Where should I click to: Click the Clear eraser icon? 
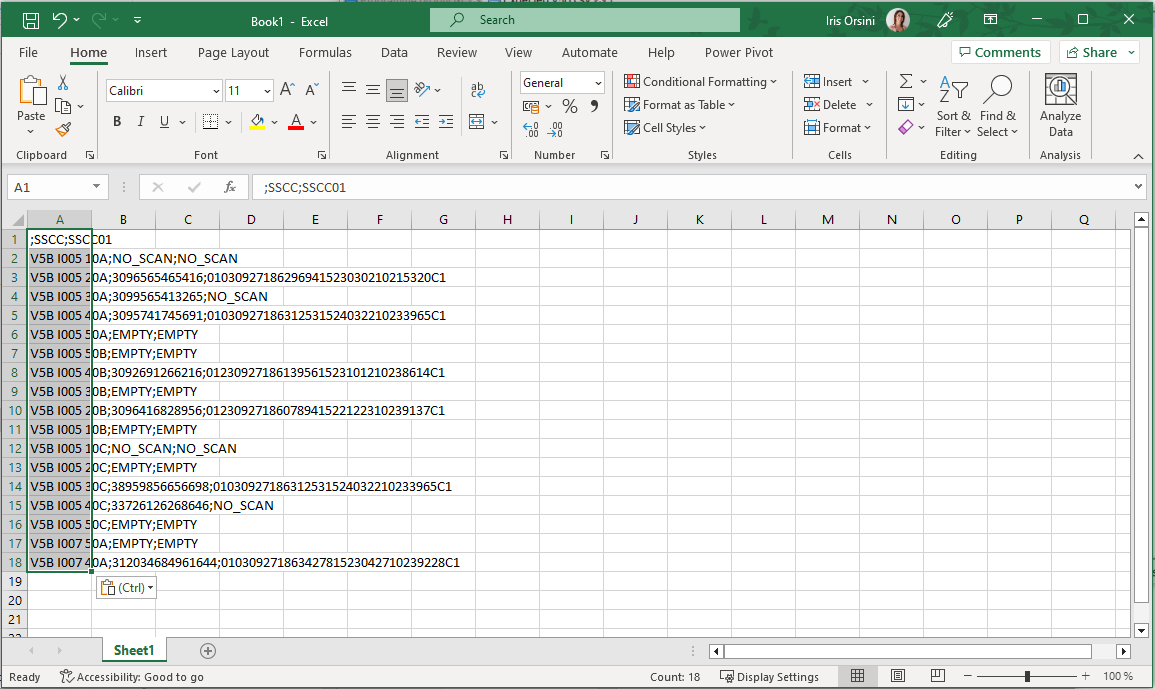(906, 127)
